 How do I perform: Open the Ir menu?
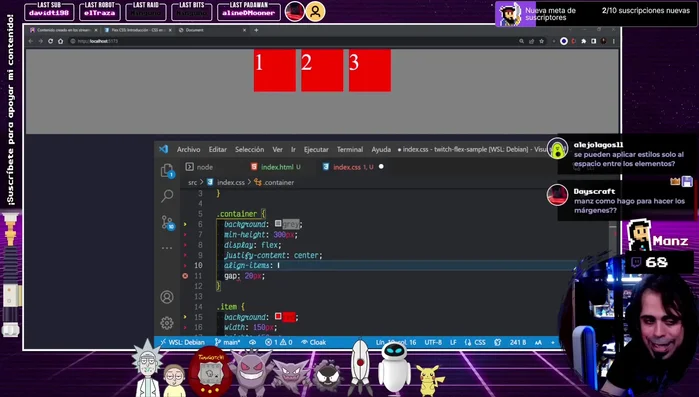[x=293, y=149]
